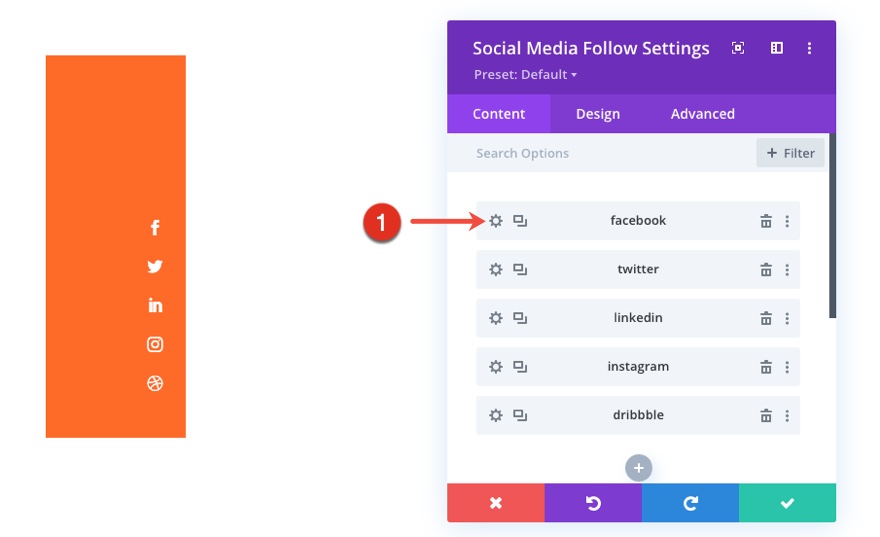Open the modal header three-dot menu
The image size is (880, 537).
pyautogui.click(x=809, y=48)
